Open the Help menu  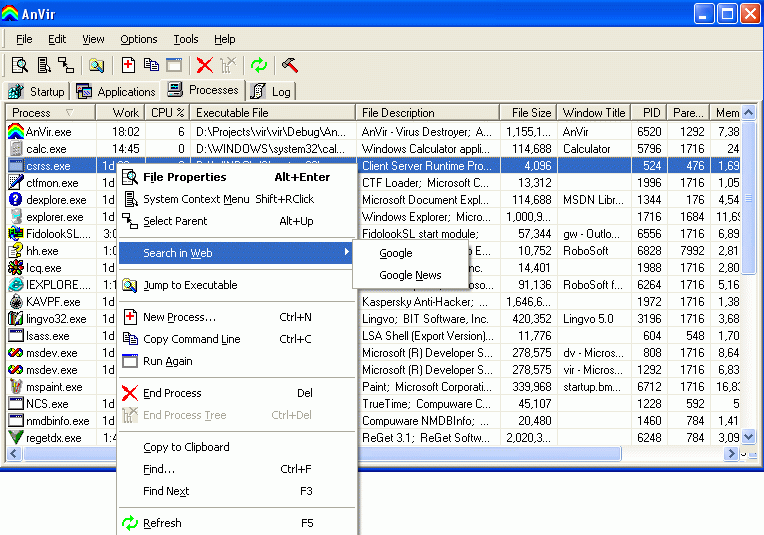point(224,39)
